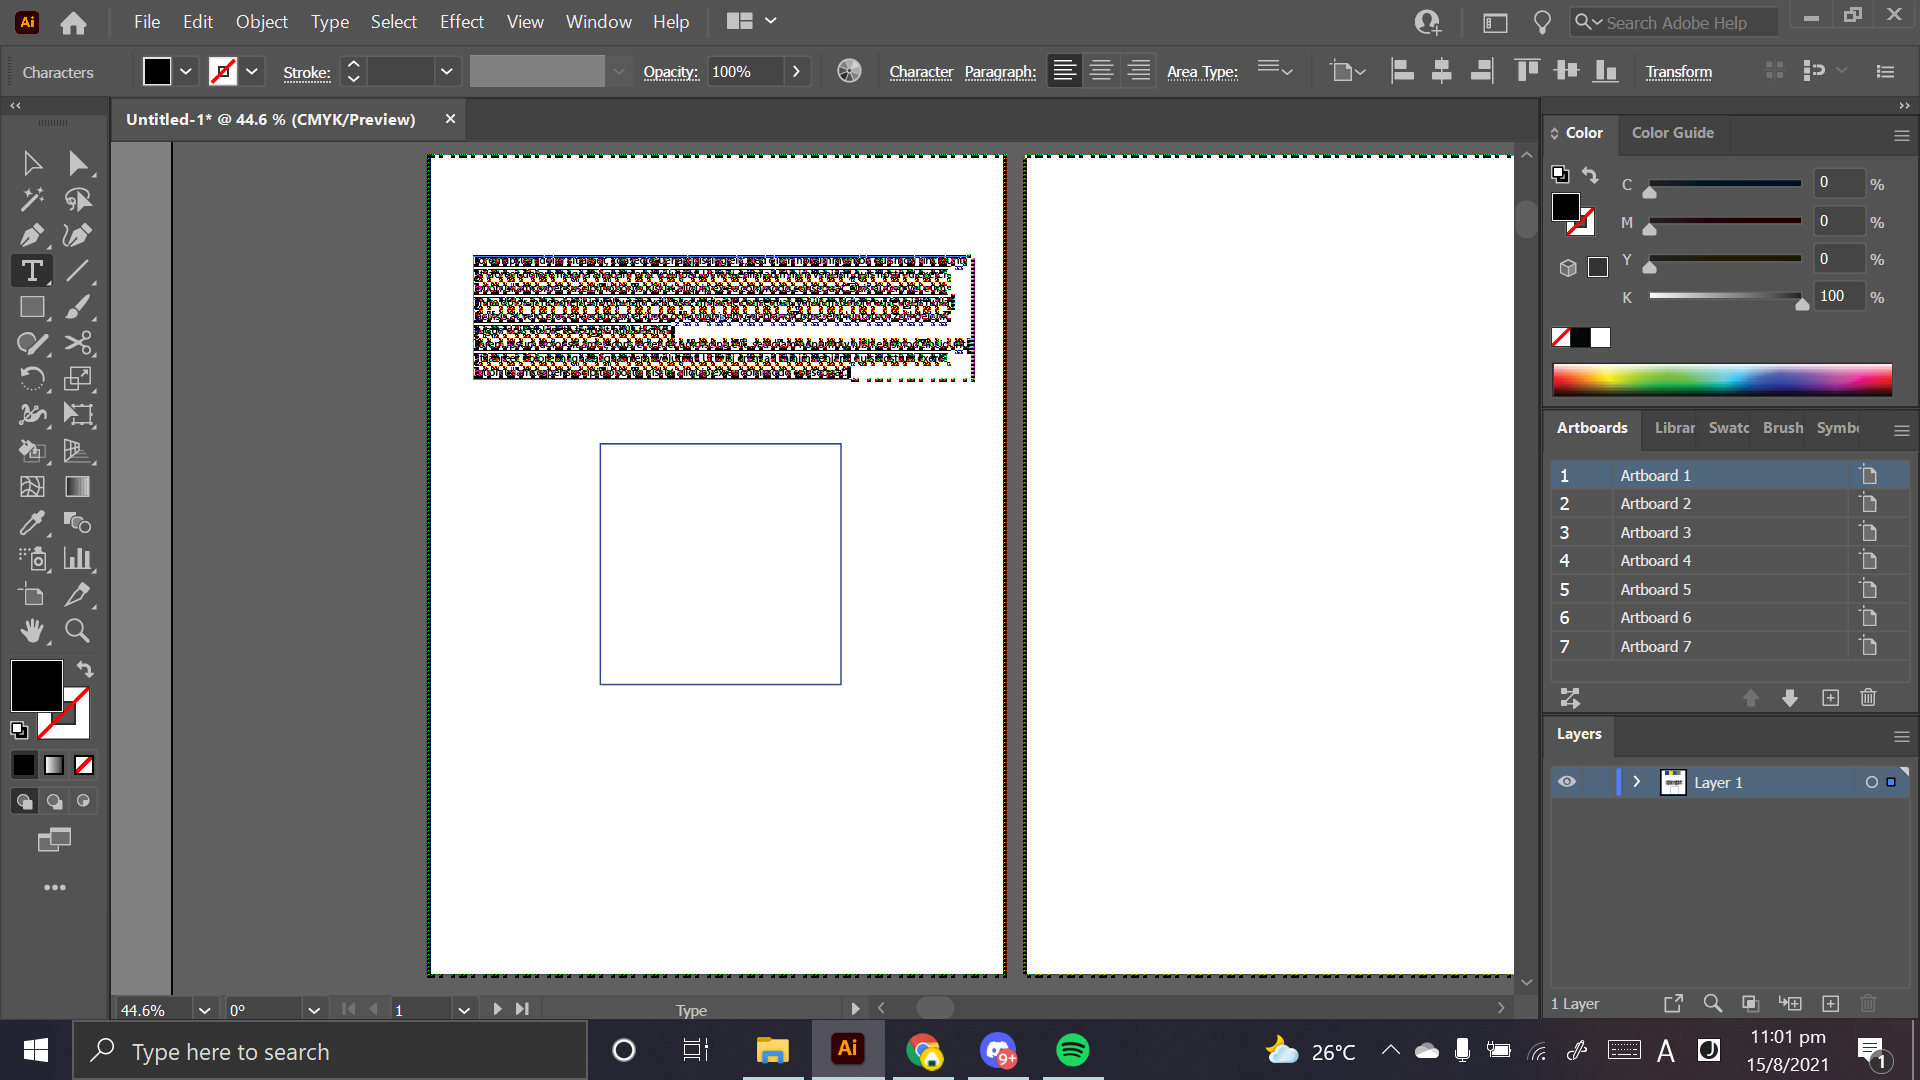Select the Rectangle tool

31,307
